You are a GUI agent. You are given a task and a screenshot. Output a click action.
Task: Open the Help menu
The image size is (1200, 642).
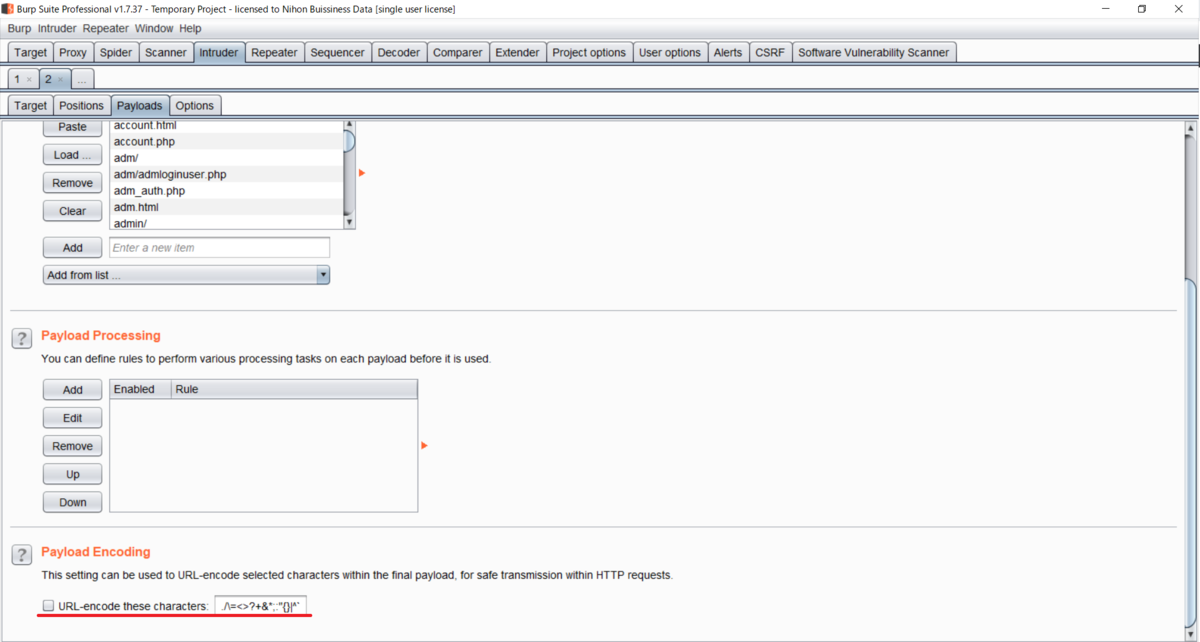190,29
